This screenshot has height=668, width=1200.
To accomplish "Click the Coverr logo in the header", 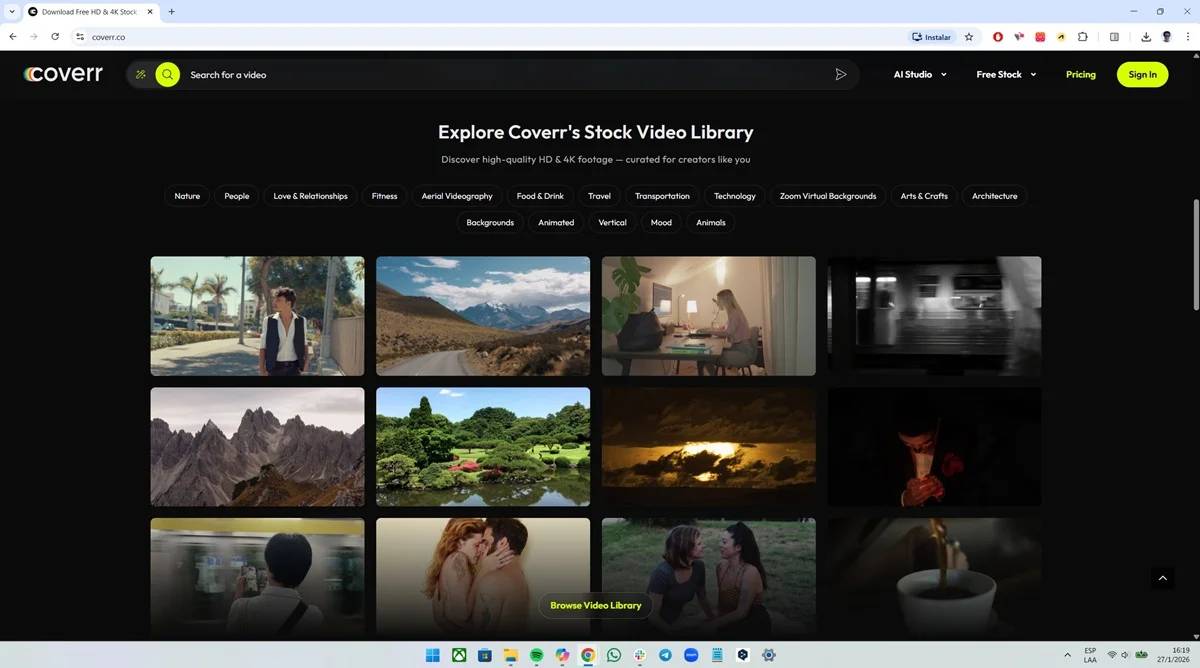I will point(63,74).
